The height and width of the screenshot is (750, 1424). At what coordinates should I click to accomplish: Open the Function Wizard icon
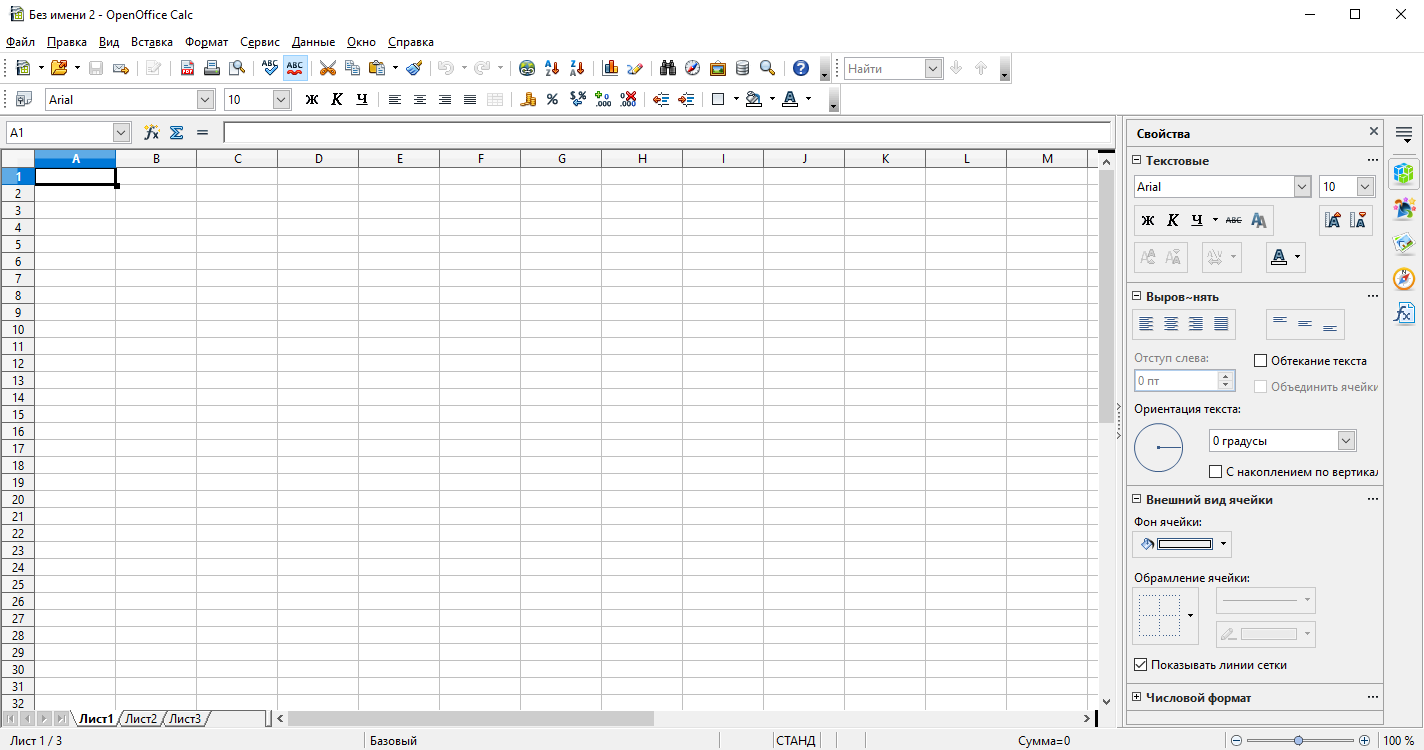[152, 132]
